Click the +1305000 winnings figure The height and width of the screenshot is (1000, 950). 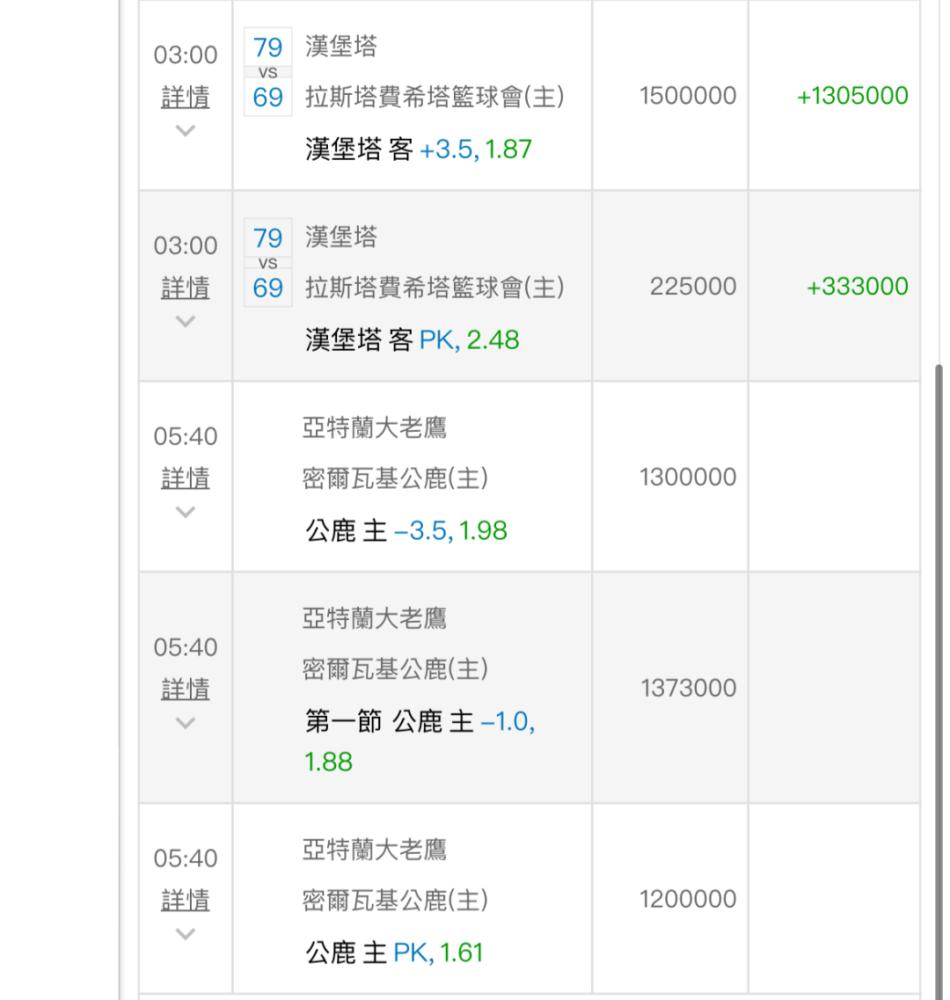tap(852, 96)
